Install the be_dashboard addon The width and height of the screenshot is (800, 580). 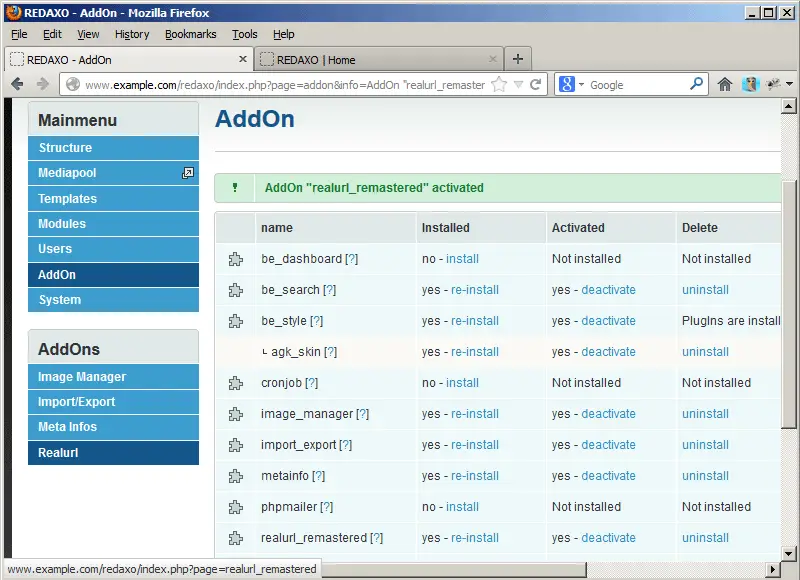pos(462,259)
